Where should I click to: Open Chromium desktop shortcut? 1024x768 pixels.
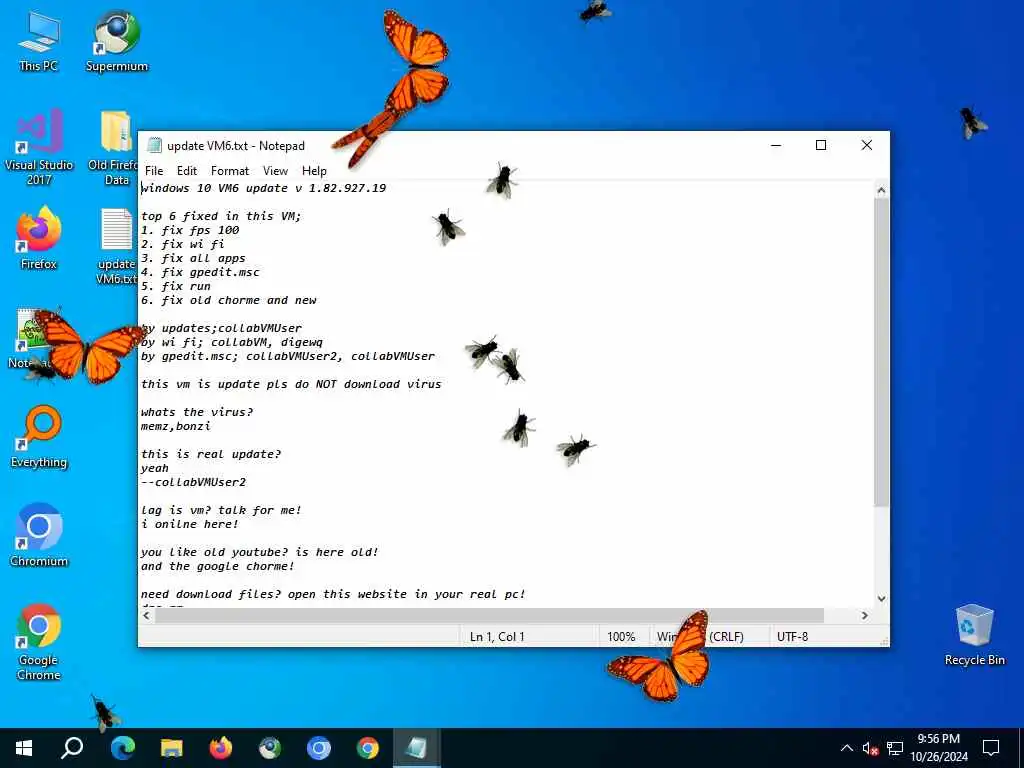[x=39, y=536]
